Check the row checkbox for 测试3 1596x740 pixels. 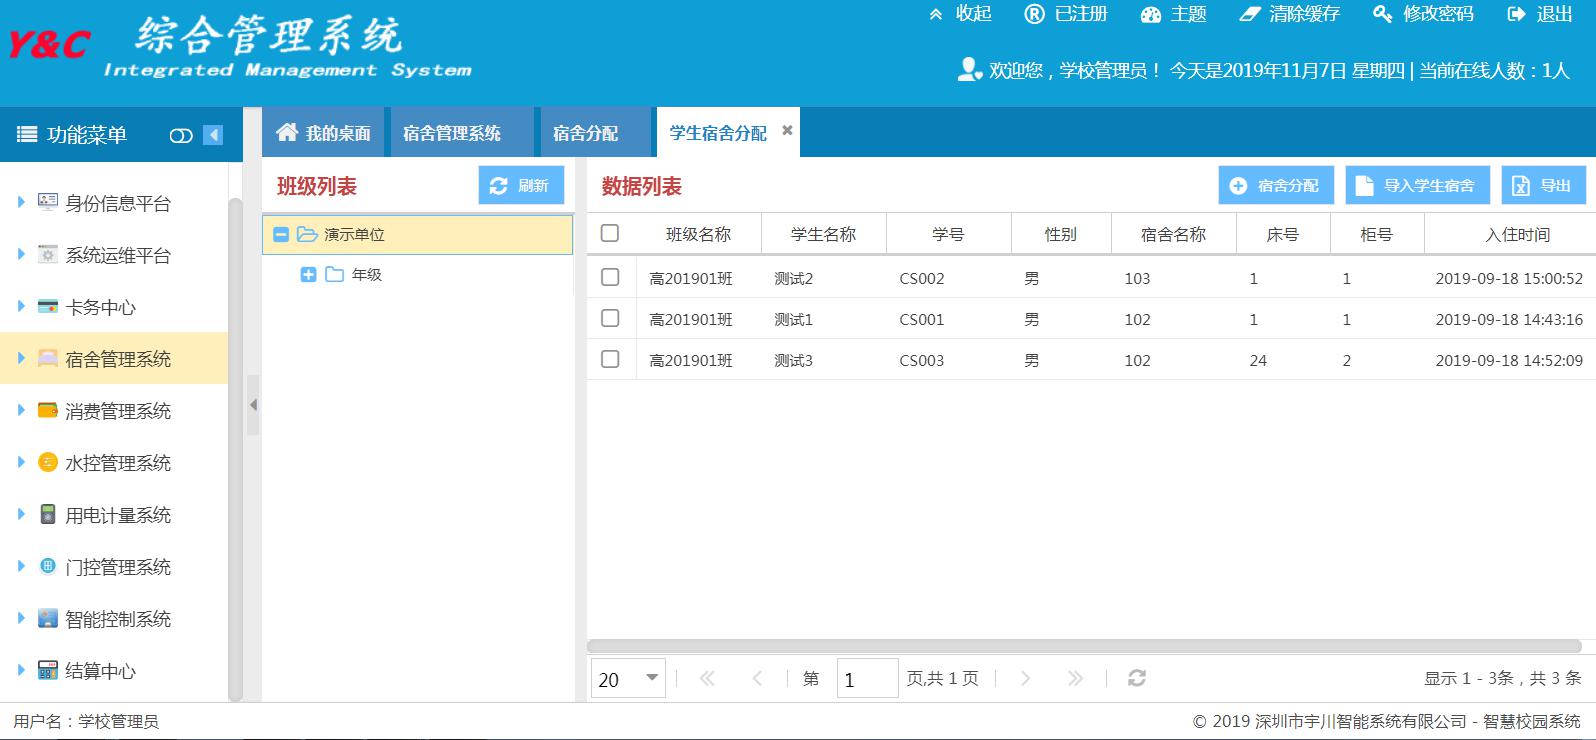tap(610, 359)
